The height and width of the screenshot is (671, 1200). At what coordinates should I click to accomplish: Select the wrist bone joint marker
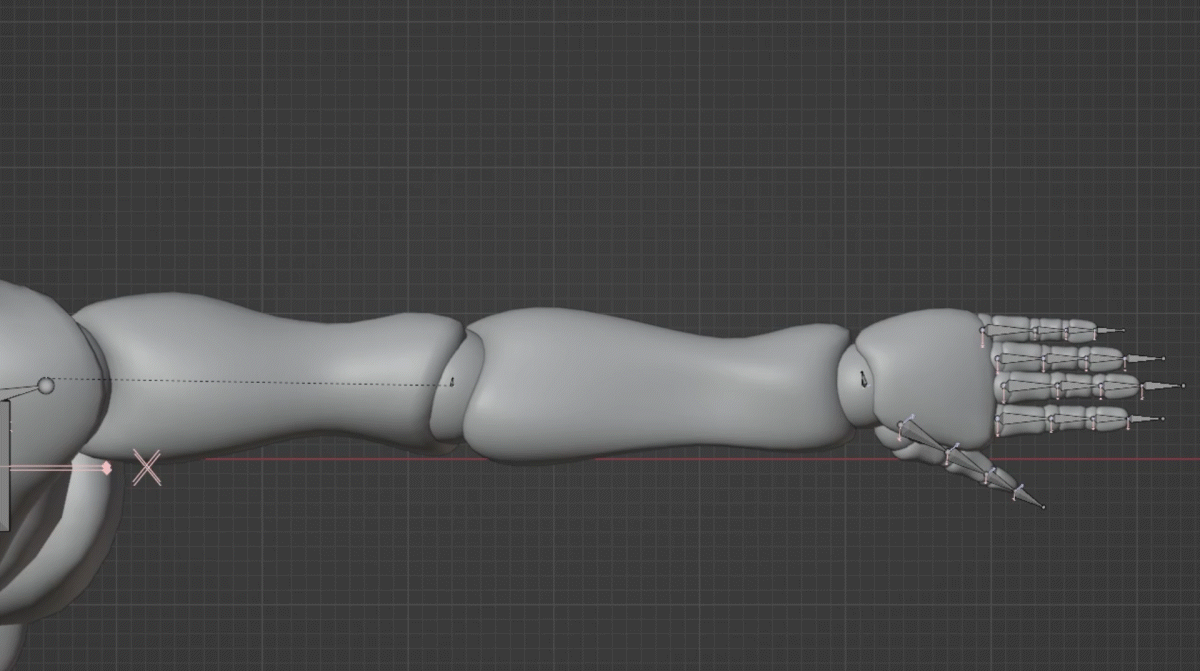pos(865,379)
